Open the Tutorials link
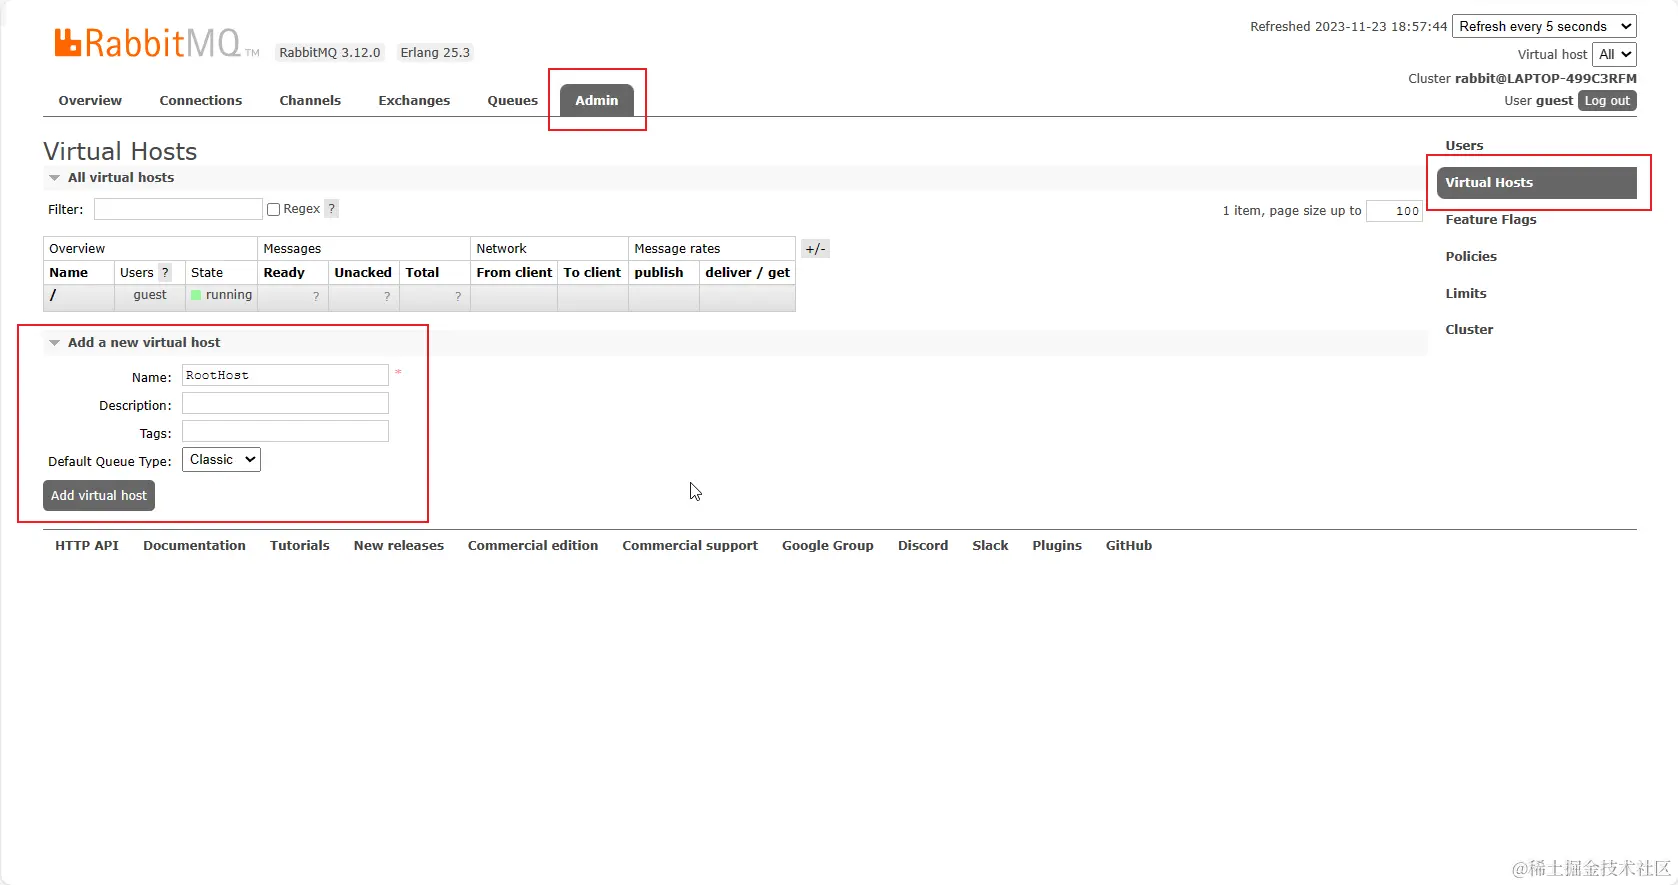1678x885 pixels. point(300,545)
